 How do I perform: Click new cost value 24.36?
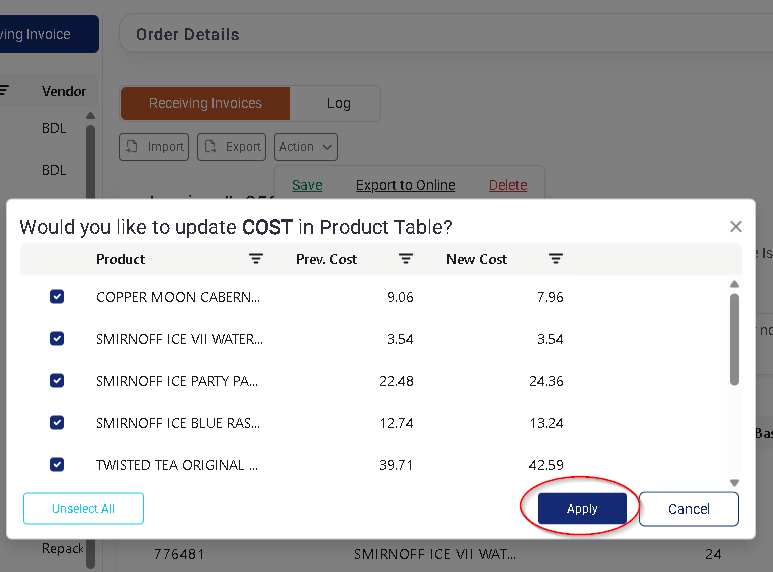pyautogui.click(x=546, y=381)
